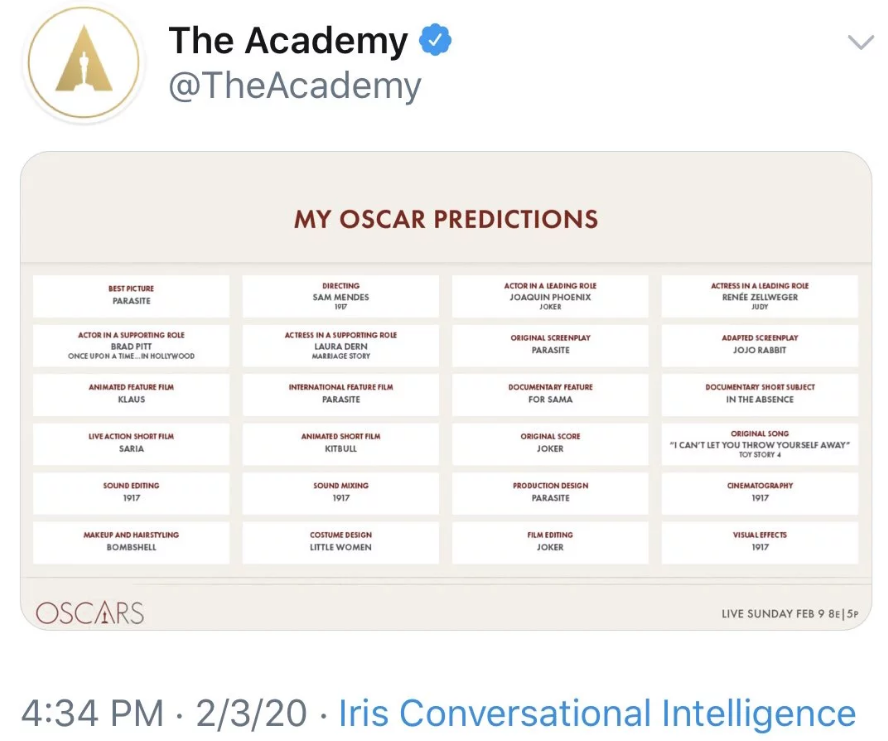Select the Best Picture Parasite card
This screenshot has height=741, width=888.
131,296
